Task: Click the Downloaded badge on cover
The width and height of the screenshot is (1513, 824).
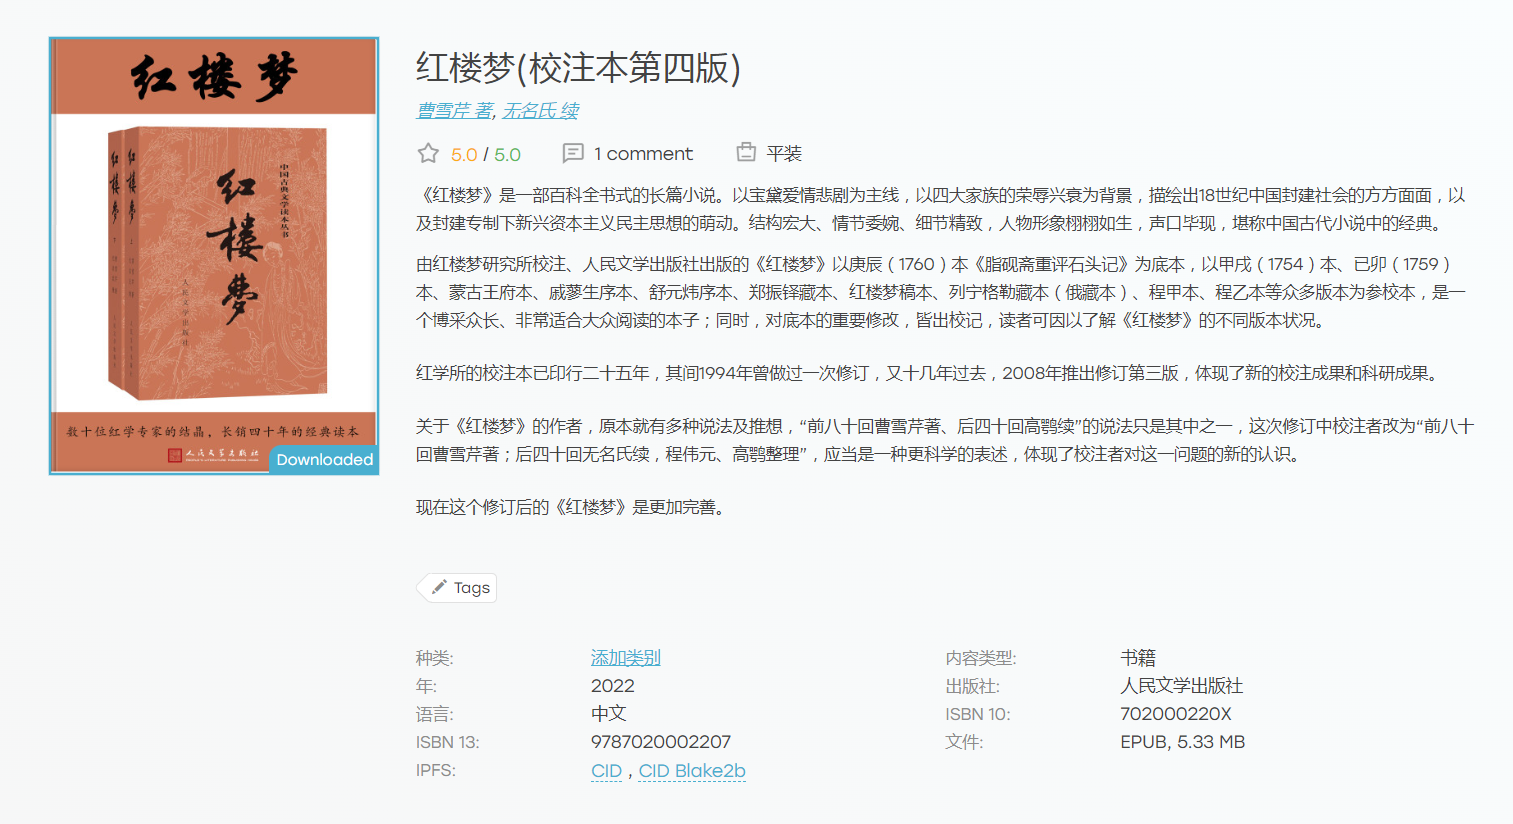Action: point(324,459)
